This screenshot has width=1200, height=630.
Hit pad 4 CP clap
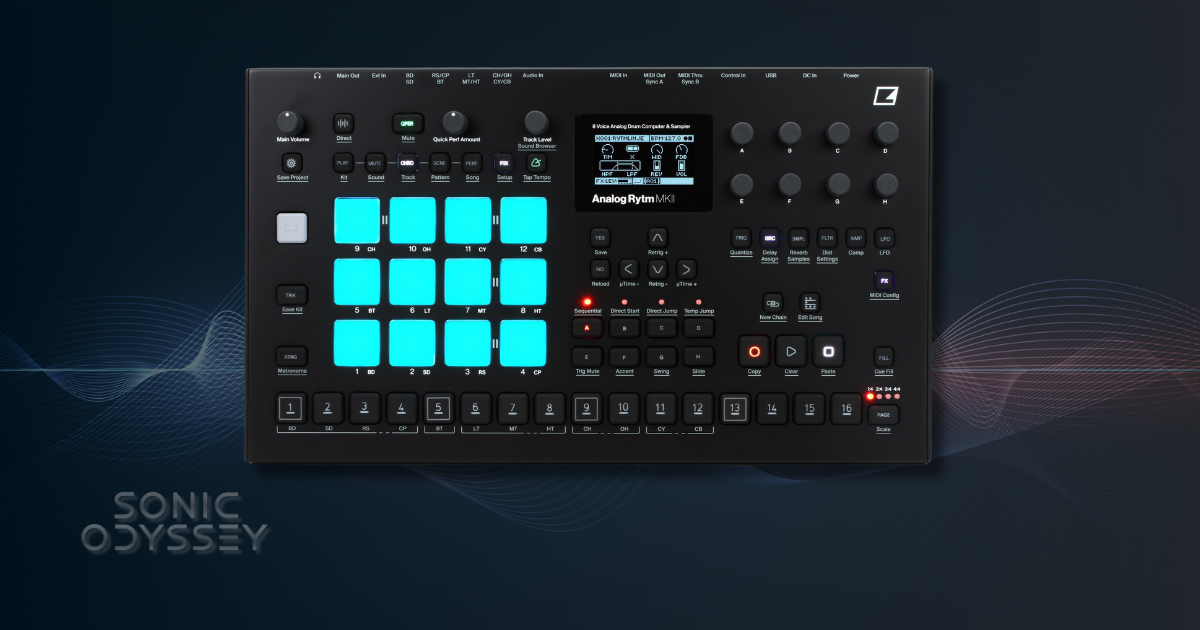pos(523,343)
